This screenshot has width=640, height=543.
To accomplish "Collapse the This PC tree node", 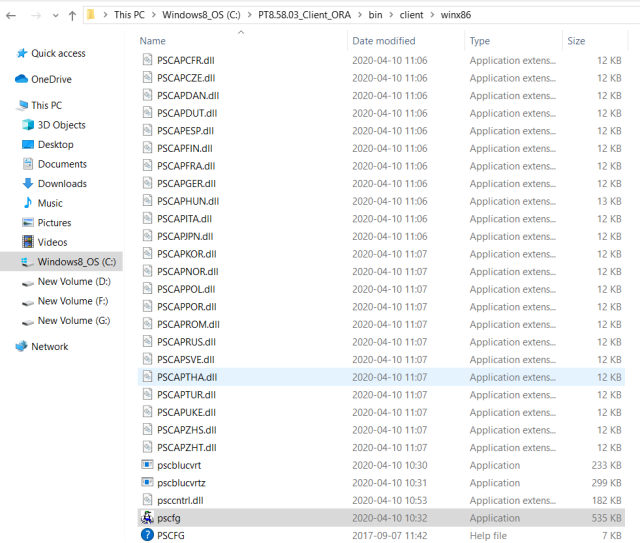I will point(8,105).
